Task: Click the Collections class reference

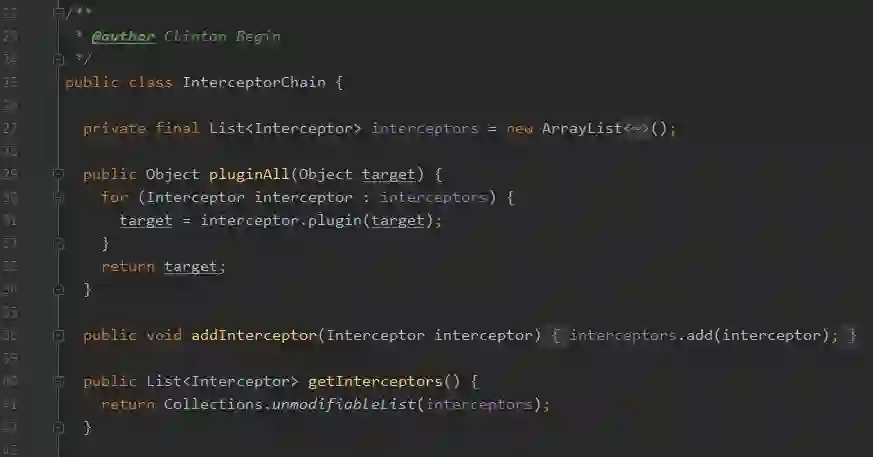Action: (x=213, y=405)
